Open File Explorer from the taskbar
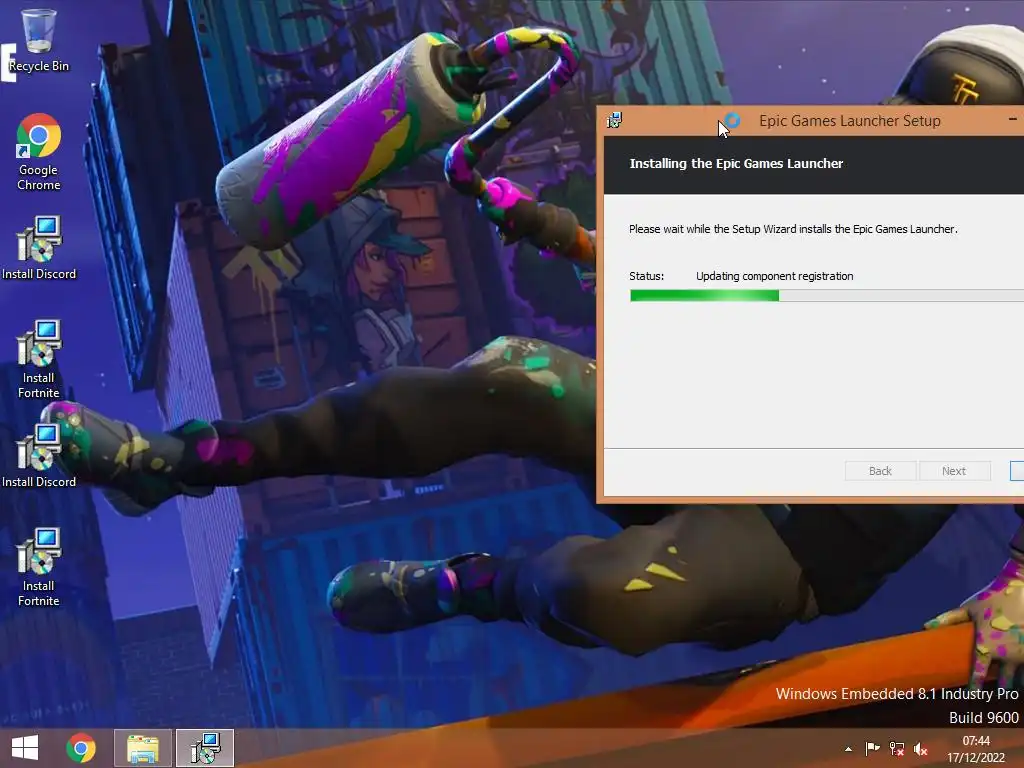Viewport: 1024px width, 768px height. pos(143,748)
